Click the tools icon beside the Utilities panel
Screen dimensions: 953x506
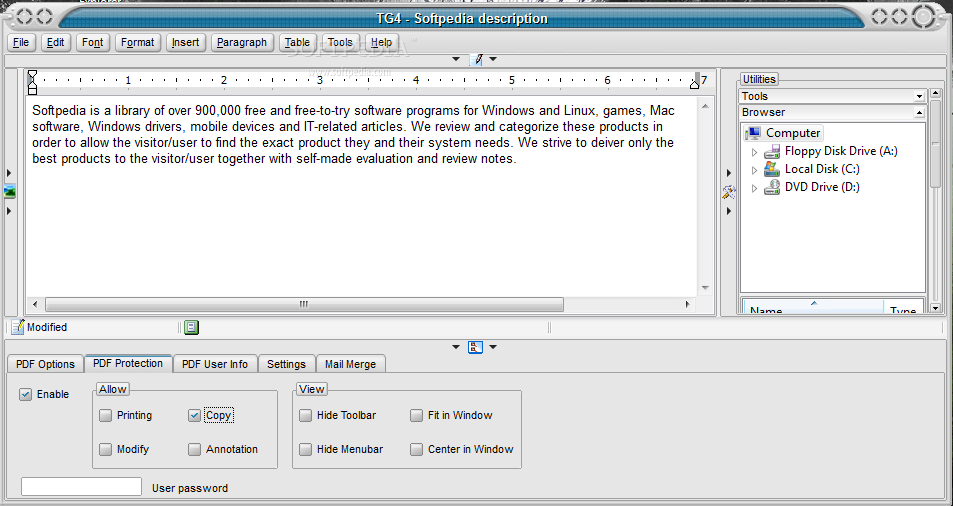pos(729,192)
